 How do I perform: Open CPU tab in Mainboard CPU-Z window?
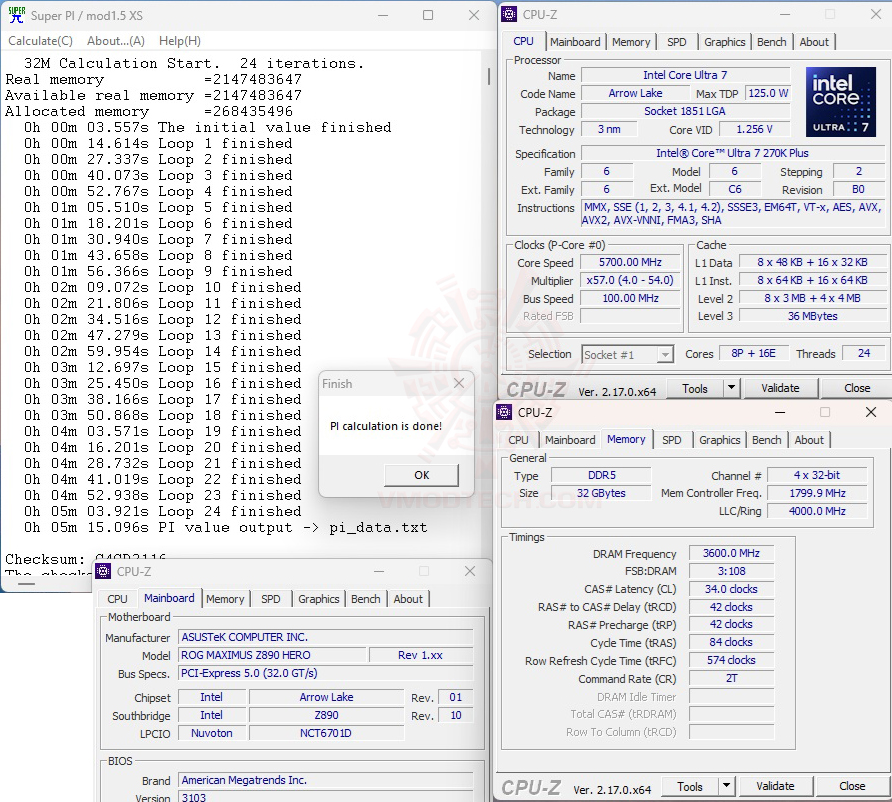pyautogui.click(x=117, y=599)
